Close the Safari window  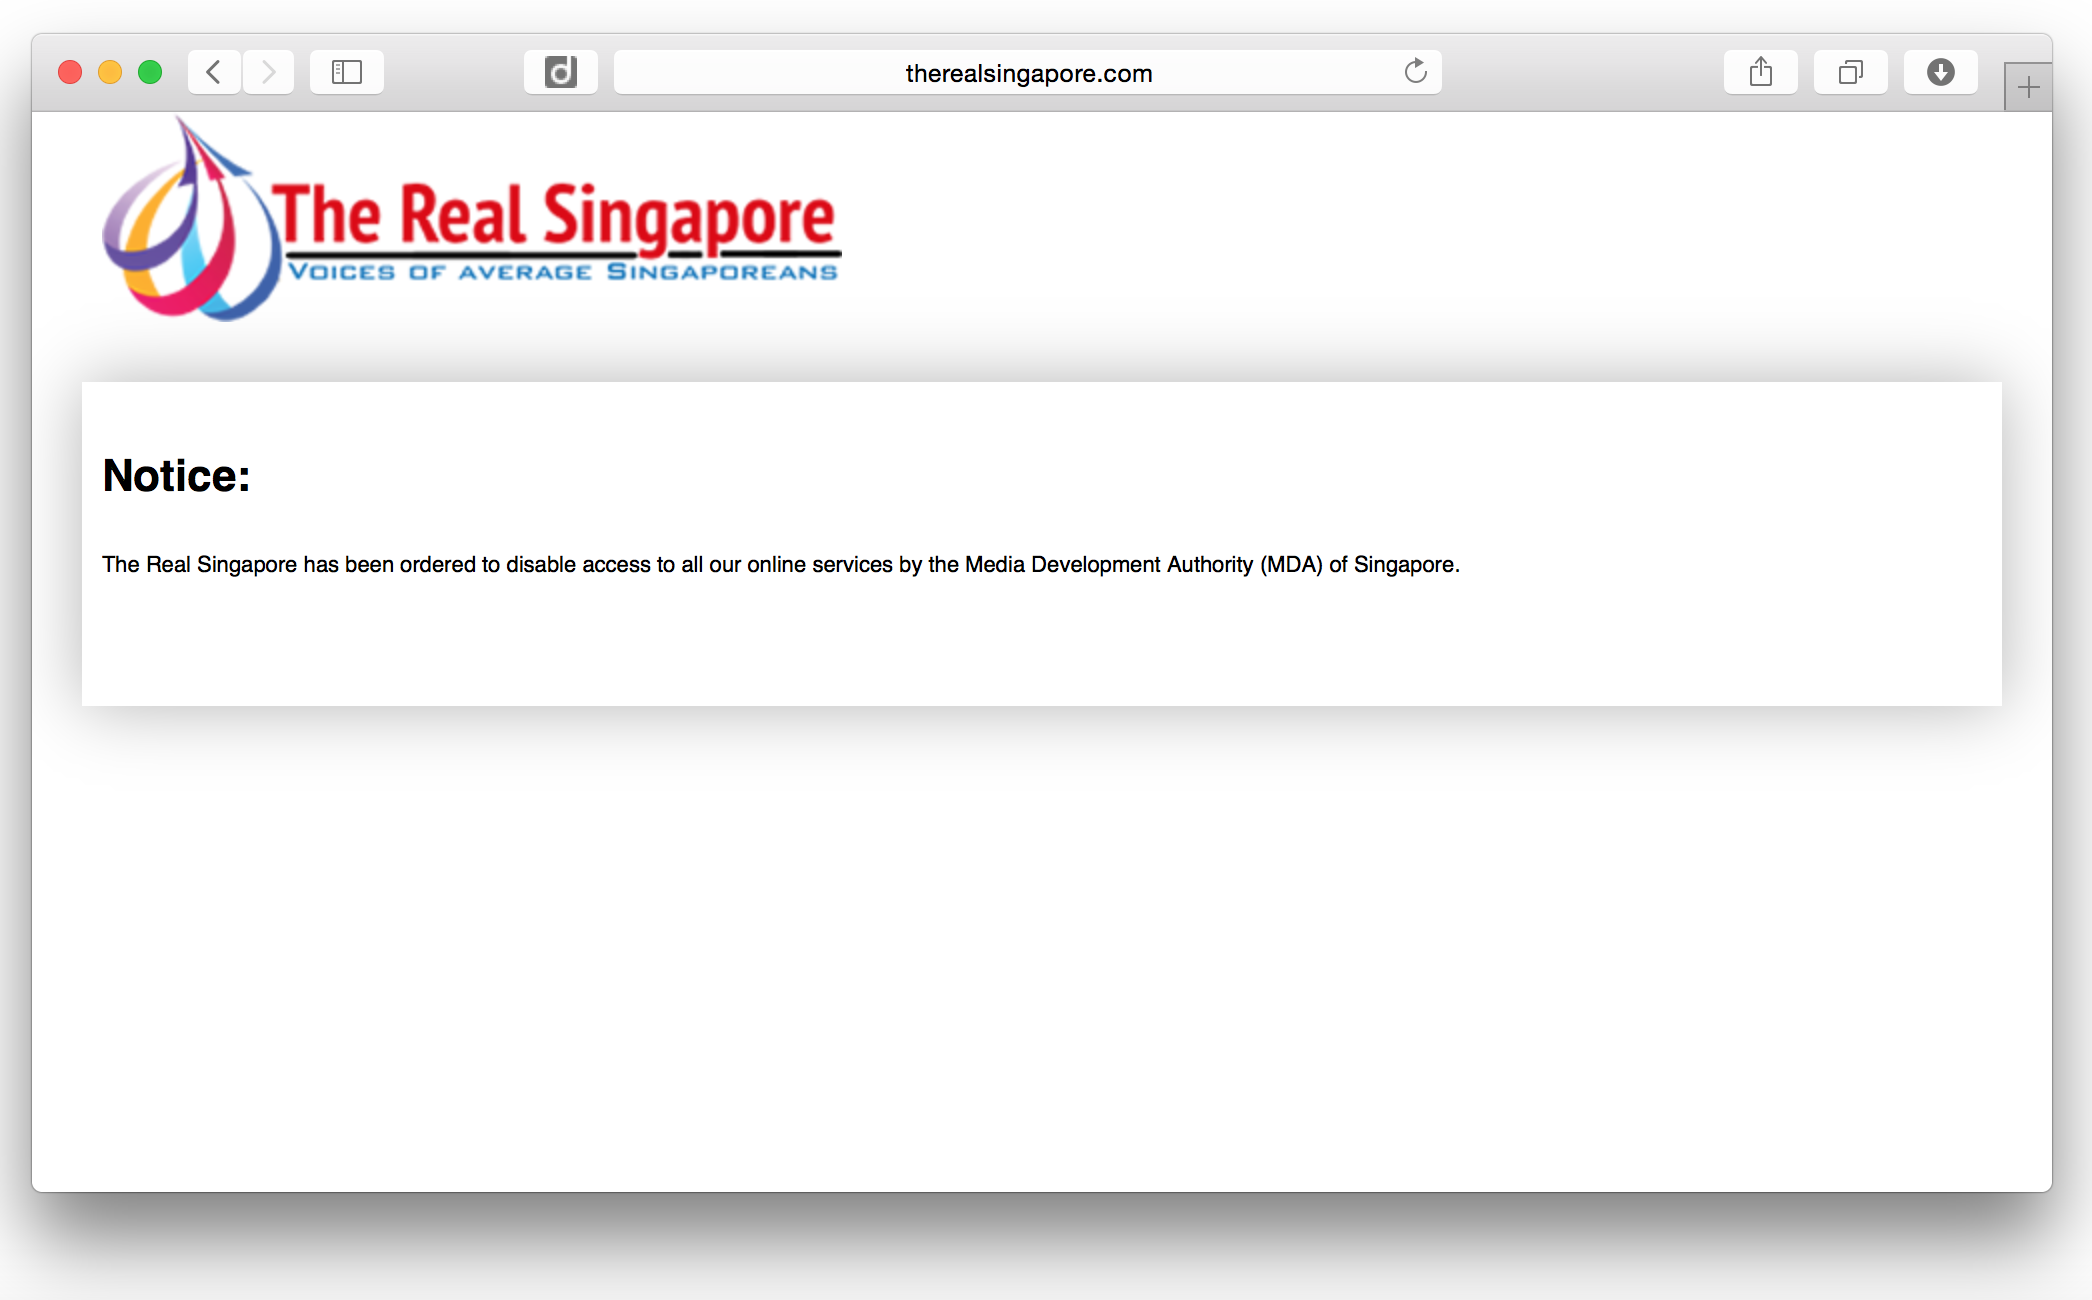tap(70, 72)
